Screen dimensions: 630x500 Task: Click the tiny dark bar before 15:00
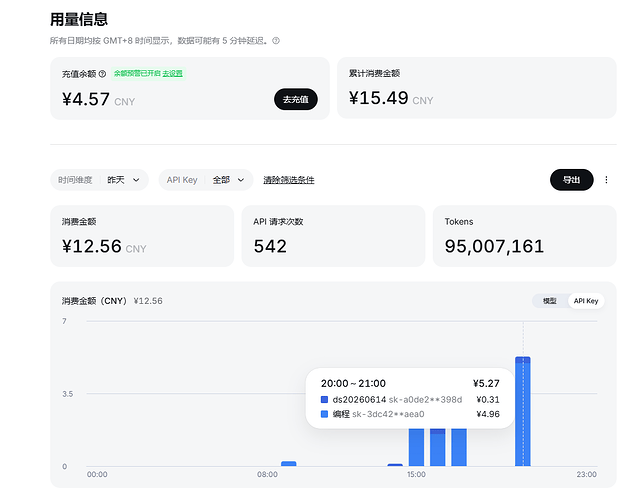[x=395, y=465]
